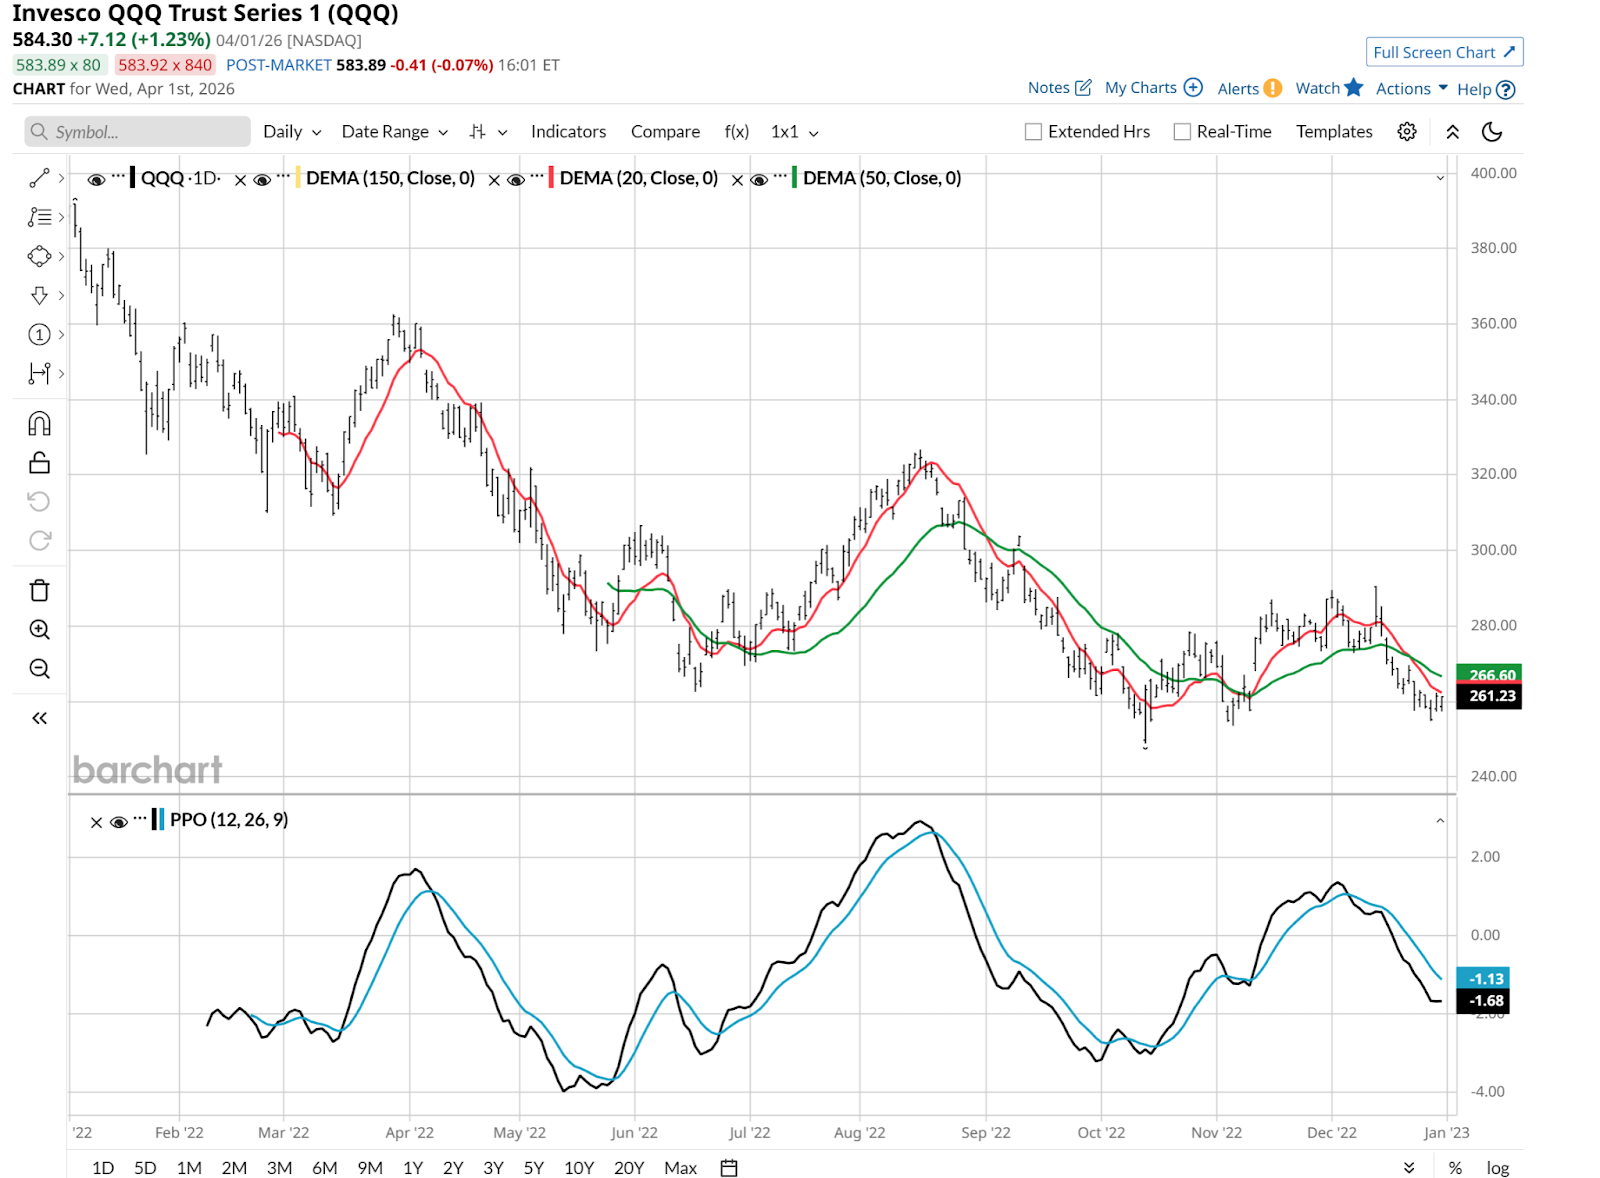Undo the last chart action
This screenshot has width=1600, height=1178.
39,501
